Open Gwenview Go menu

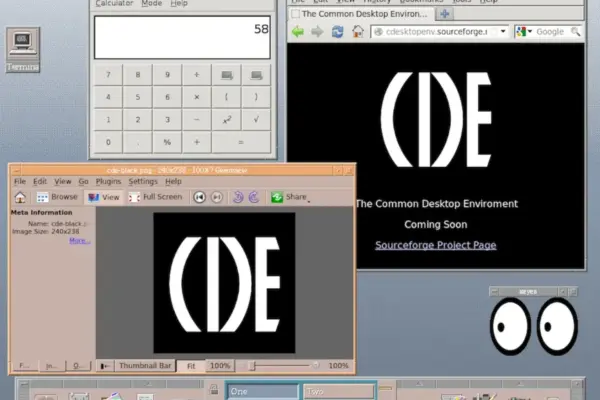point(83,181)
